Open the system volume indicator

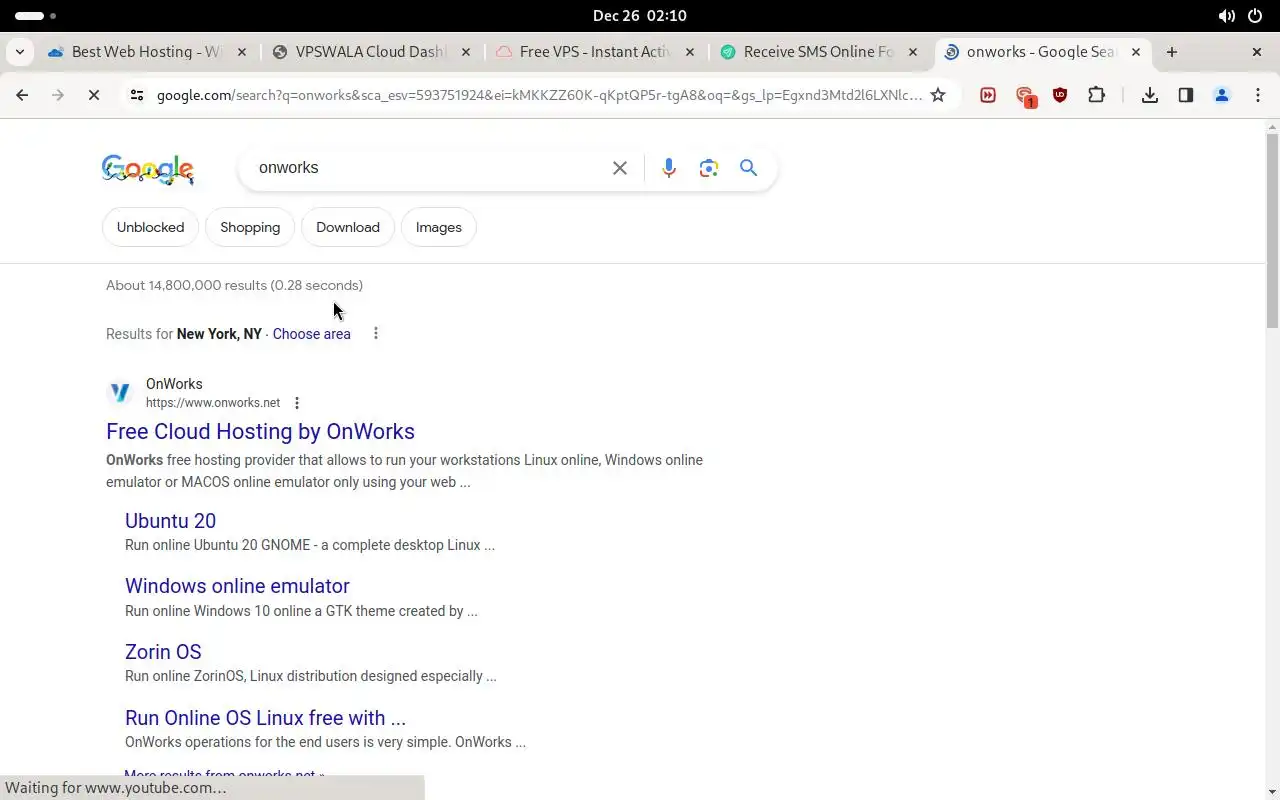(x=1226, y=16)
